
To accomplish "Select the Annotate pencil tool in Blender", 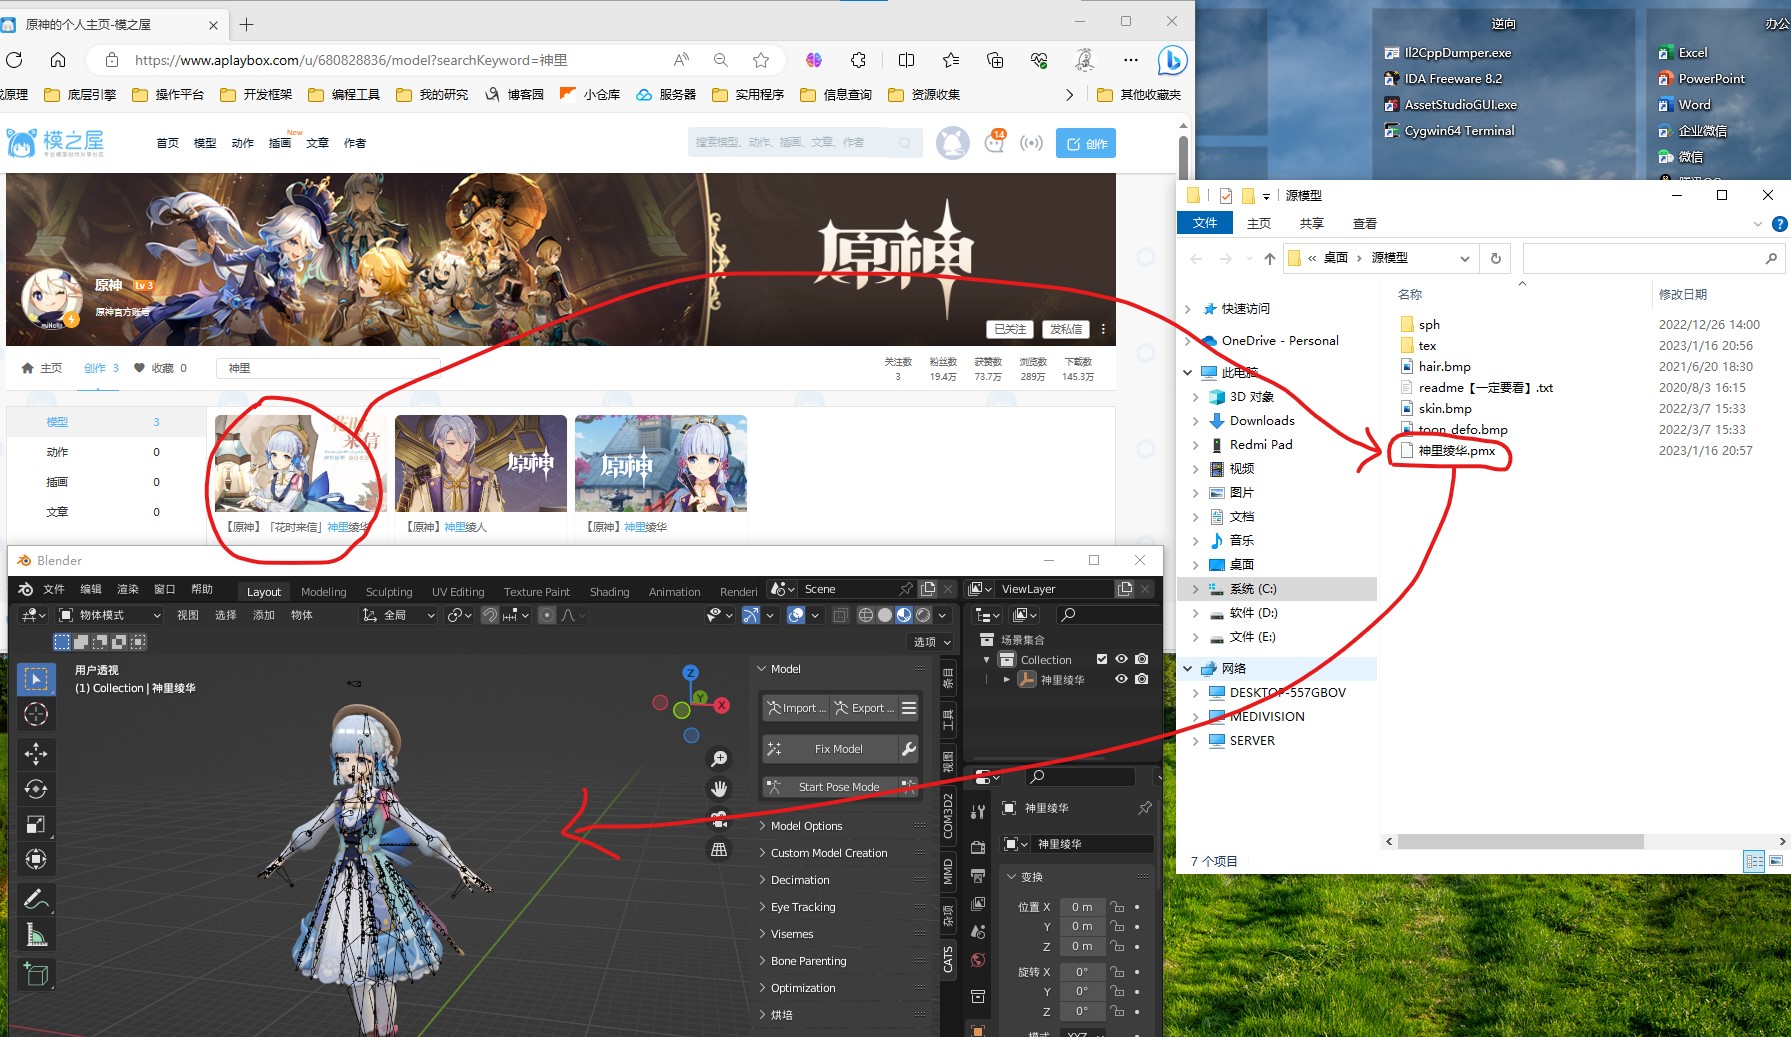I will (36, 900).
